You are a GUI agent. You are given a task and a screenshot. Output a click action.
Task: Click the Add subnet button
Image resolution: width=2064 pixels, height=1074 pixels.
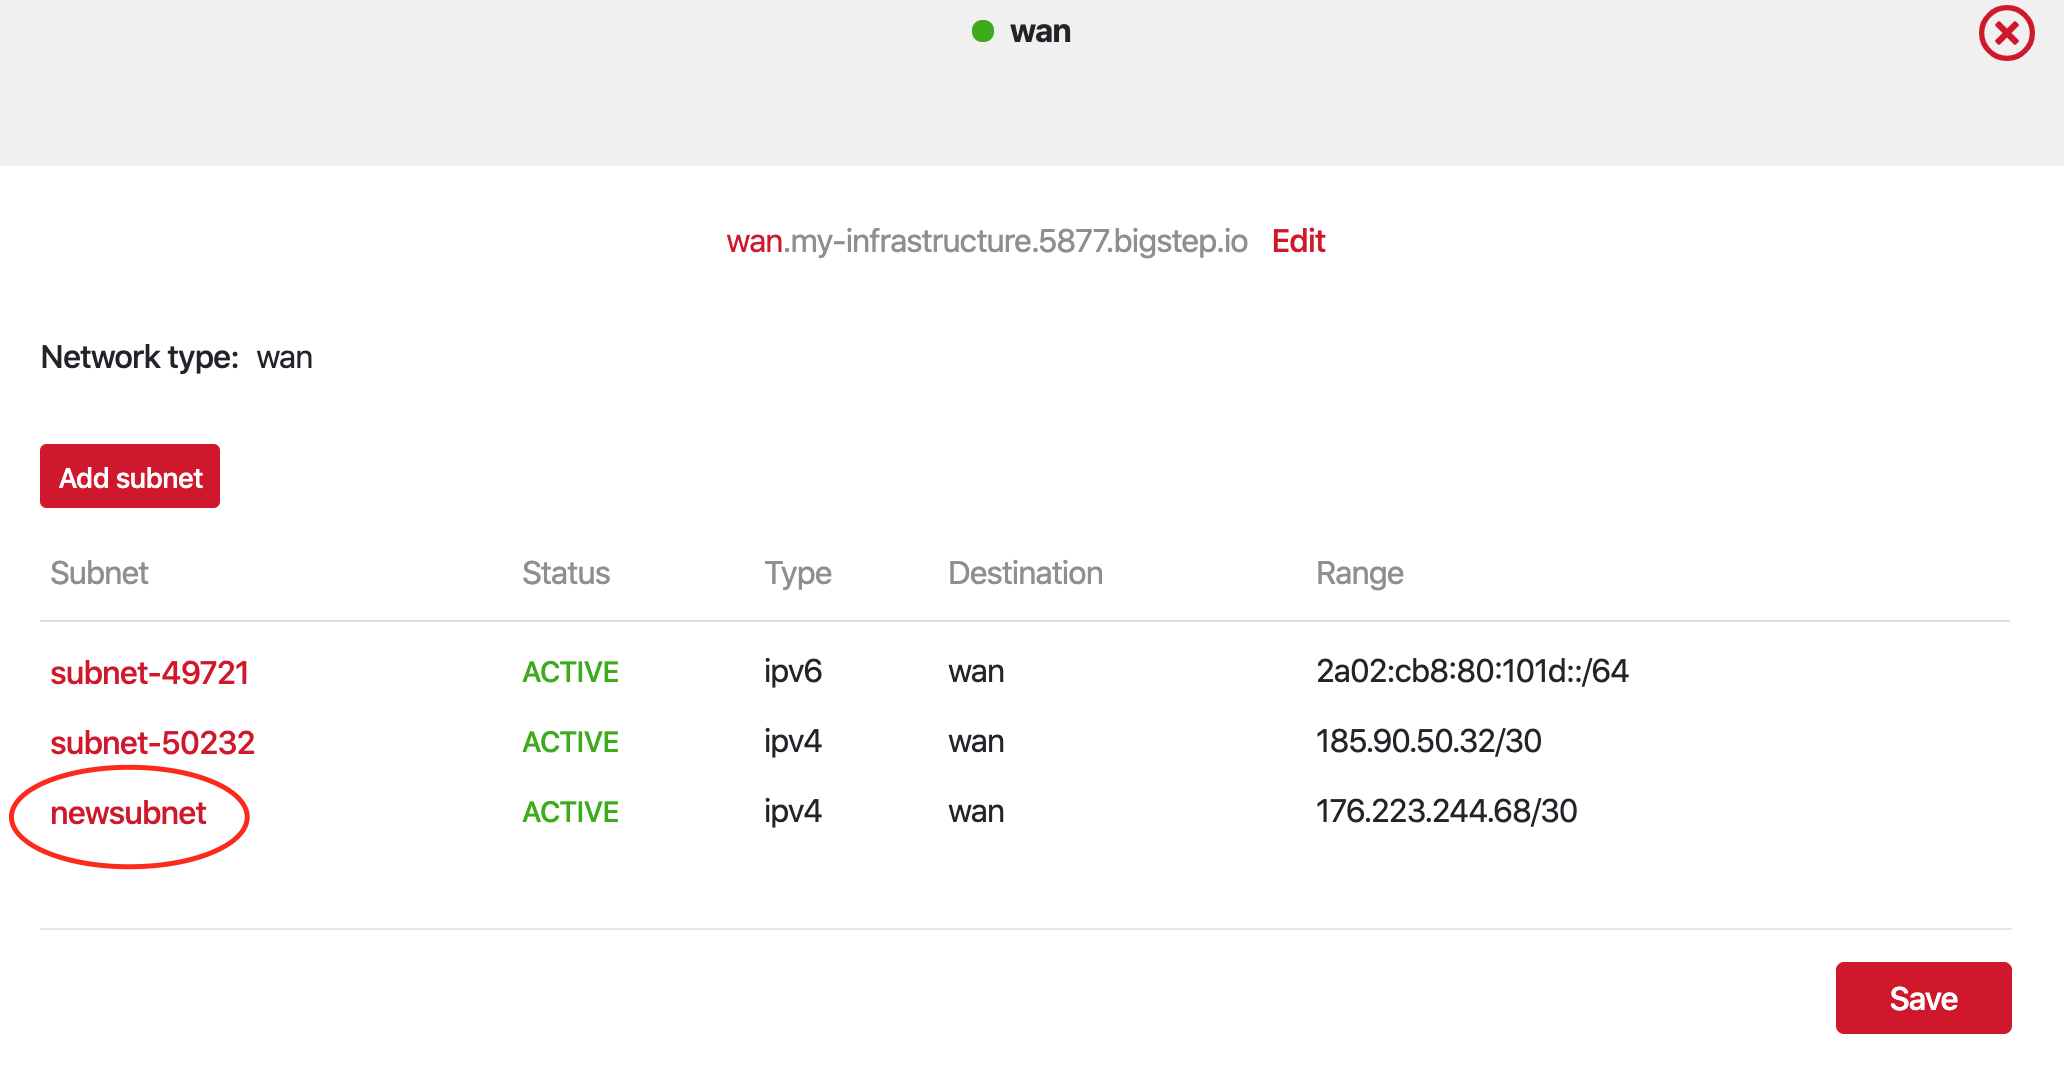pyautogui.click(x=130, y=476)
